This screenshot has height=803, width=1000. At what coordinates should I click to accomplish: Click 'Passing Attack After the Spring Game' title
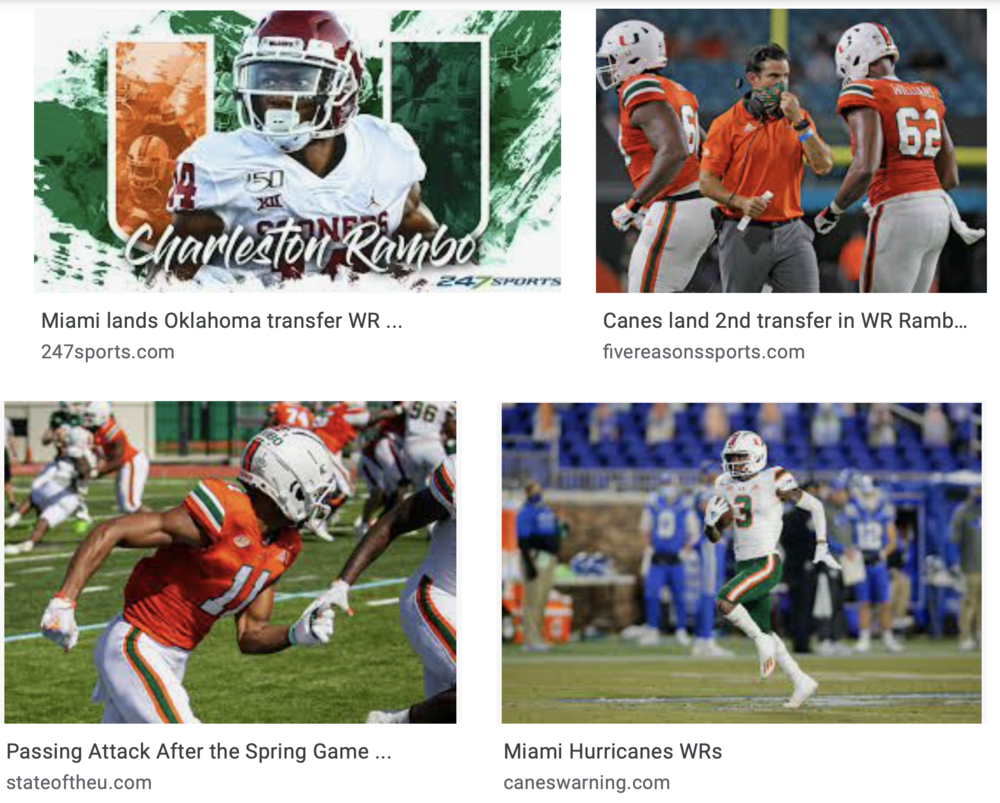point(198,751)
